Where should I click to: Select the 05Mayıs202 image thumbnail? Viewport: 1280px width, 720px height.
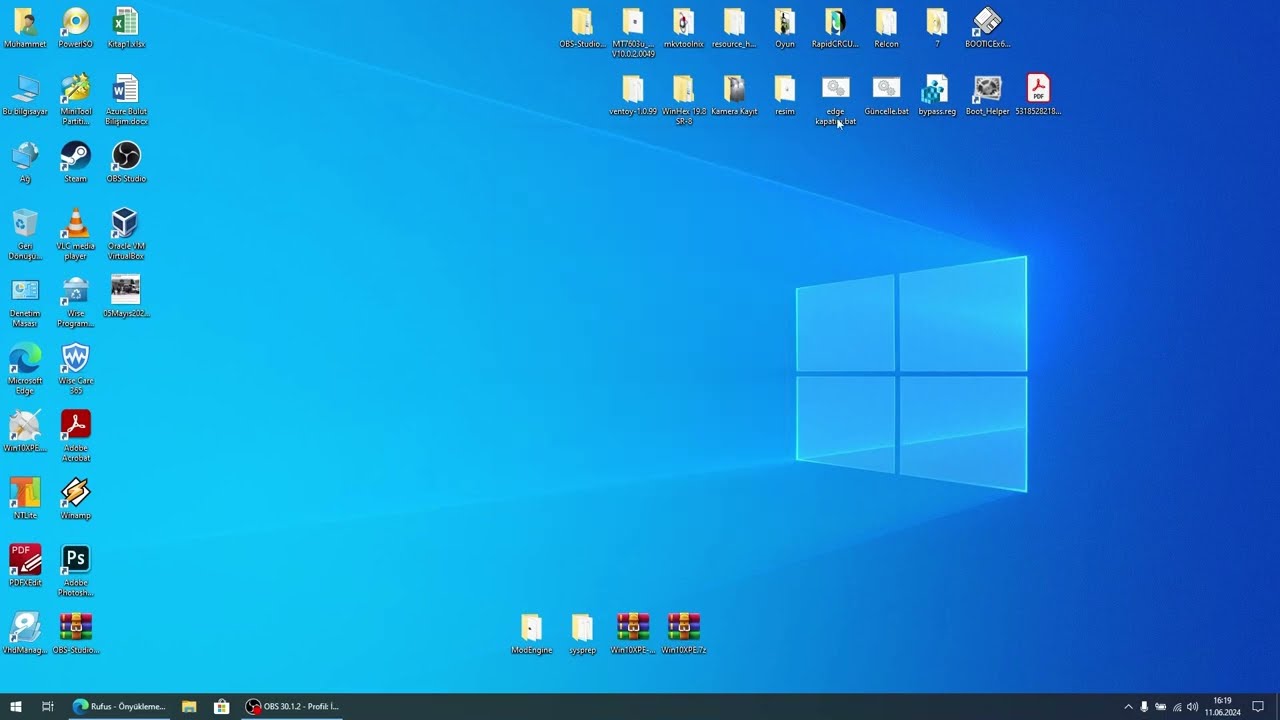[x=126, y=297]
